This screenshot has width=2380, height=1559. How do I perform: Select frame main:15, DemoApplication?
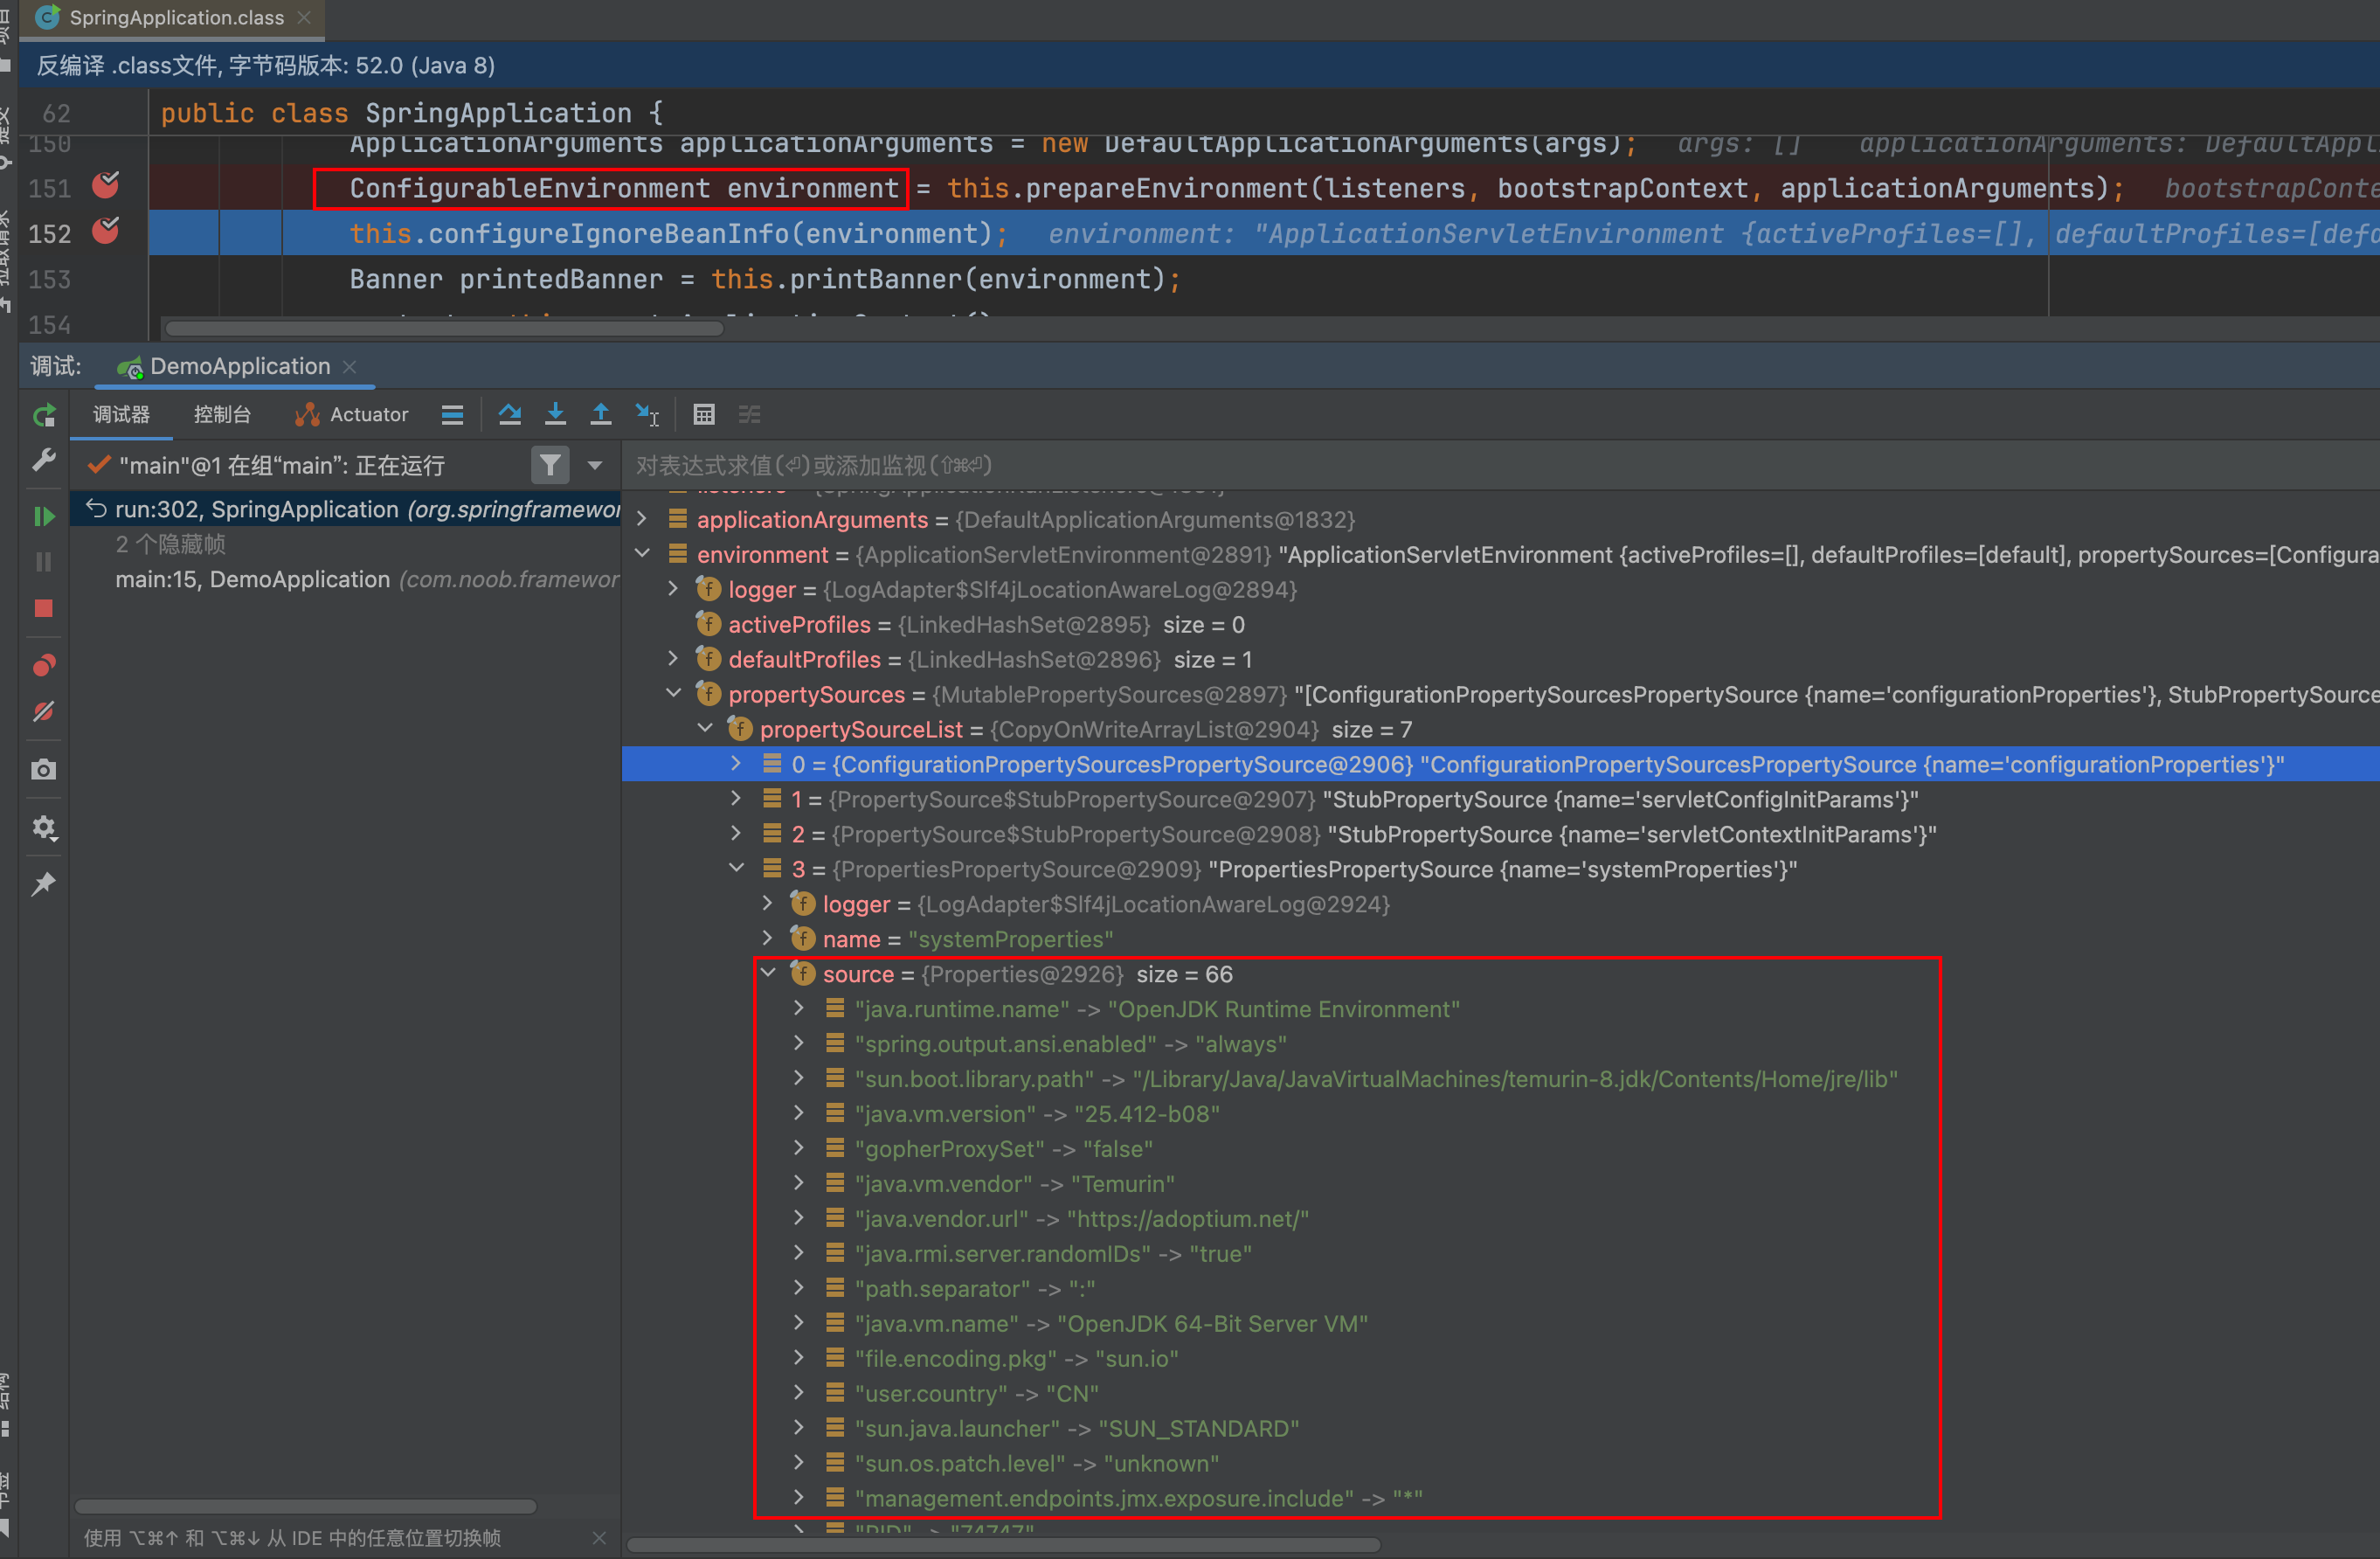(346, 580)
